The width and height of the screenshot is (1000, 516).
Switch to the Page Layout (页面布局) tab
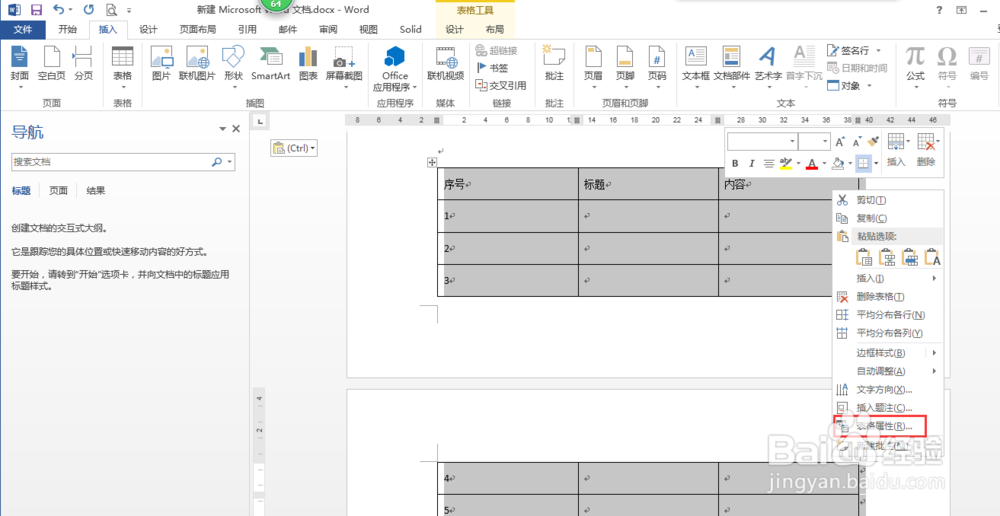[198, 29]
